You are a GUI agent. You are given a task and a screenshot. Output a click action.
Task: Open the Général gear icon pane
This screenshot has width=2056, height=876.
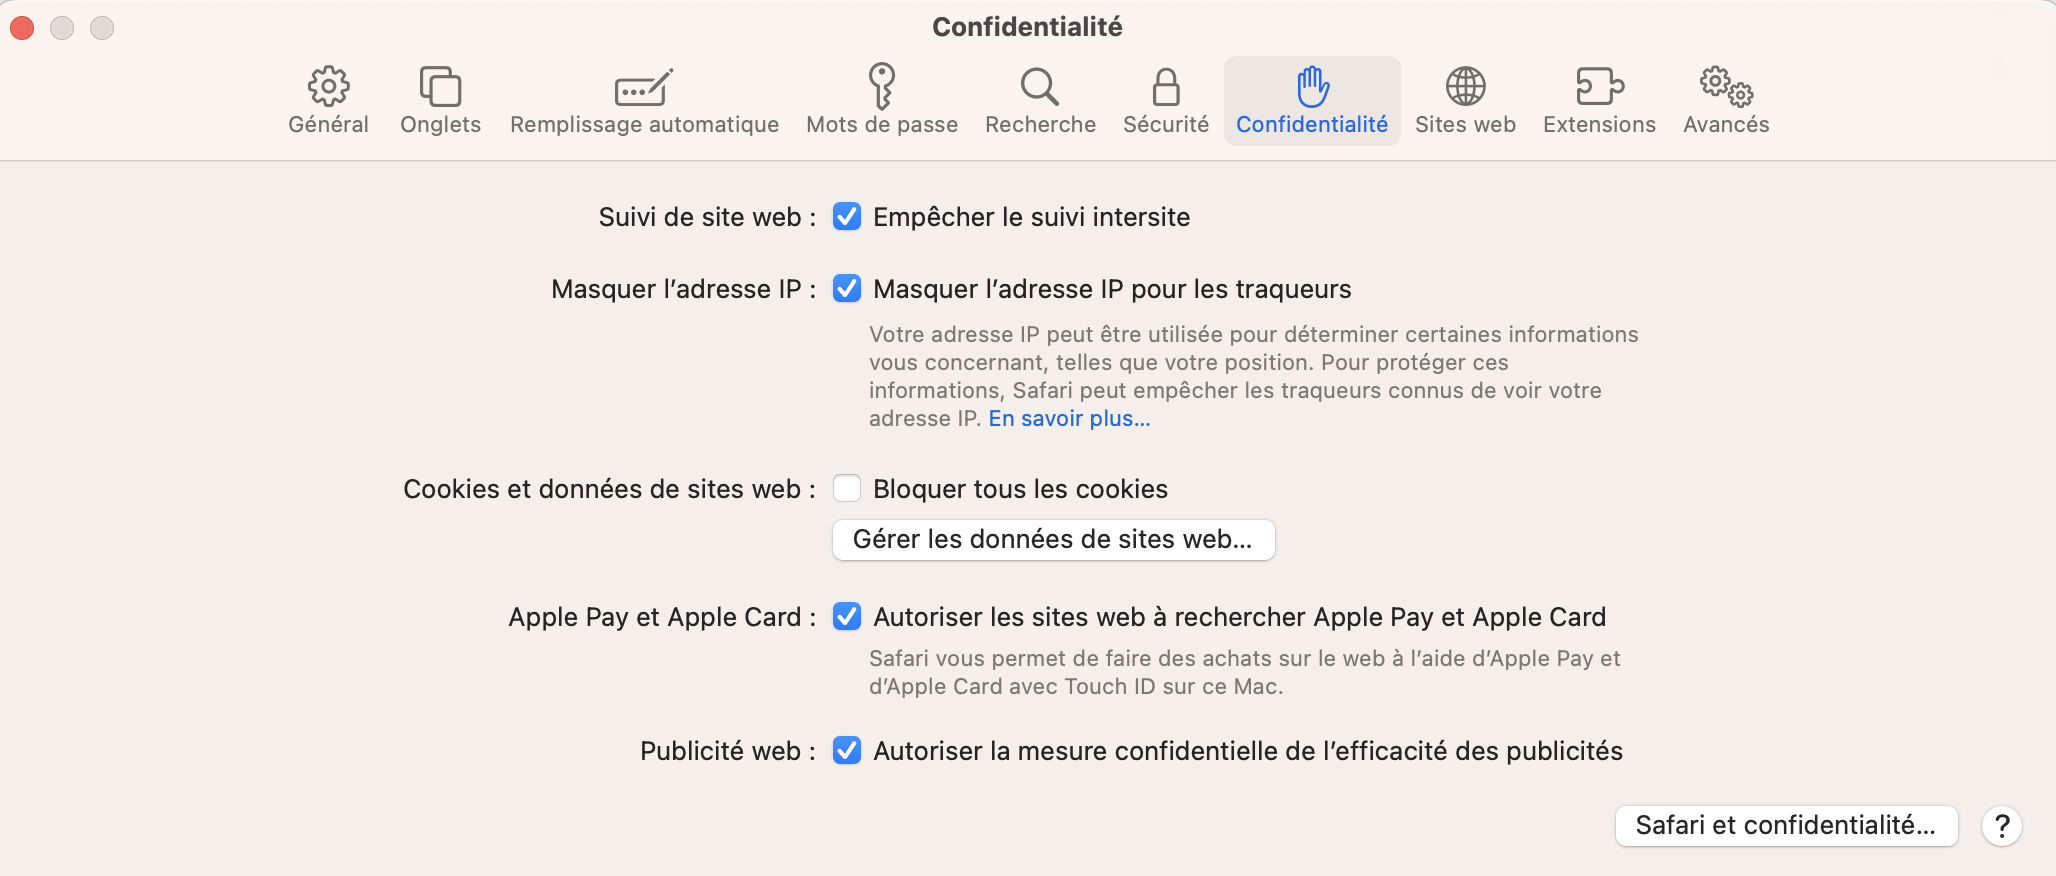328,88
